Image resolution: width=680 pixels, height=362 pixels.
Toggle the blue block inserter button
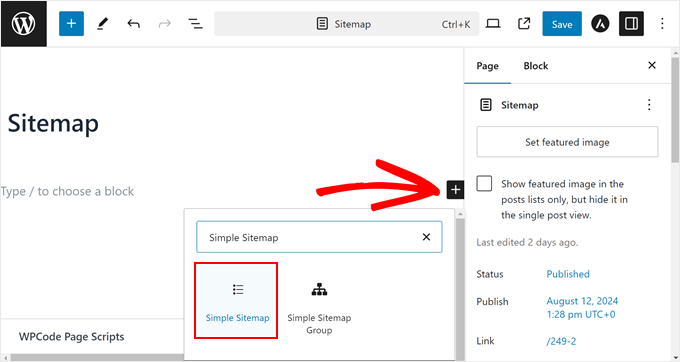coord(71,23)
